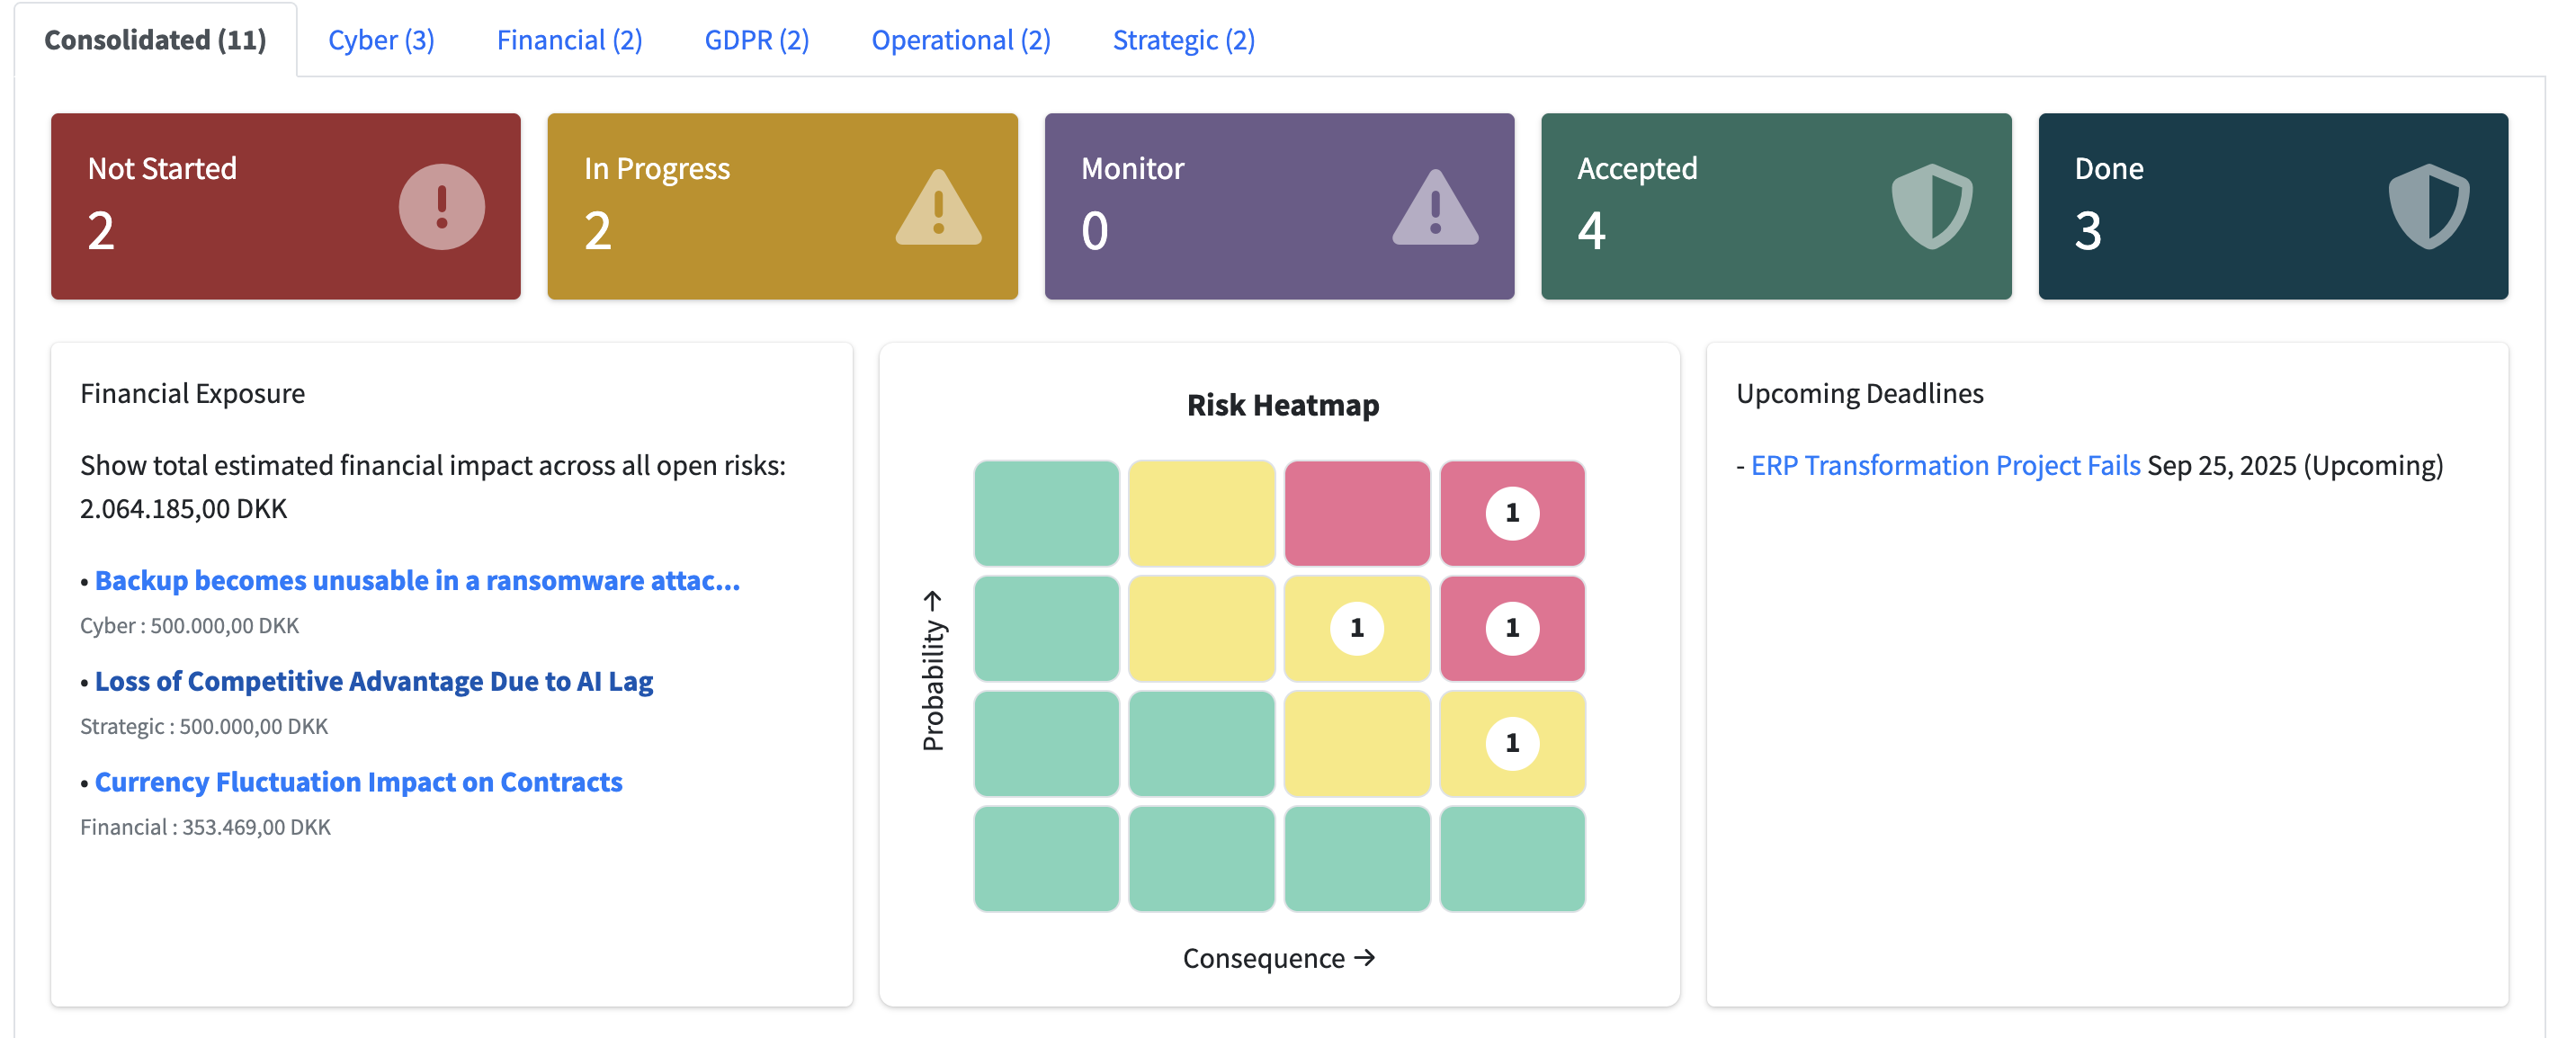Open ERP Transformation Project Fails deadline link
The width and height of the screenshot is (2576, 1038).
coord(1945,465)
